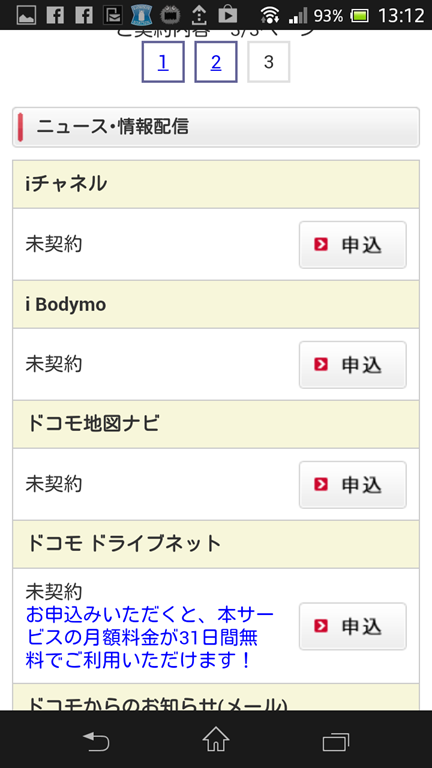Click 申込 button for ドコモ ドライブネット
This screenshot has width=432, height=768.
(x=353, y=626)
